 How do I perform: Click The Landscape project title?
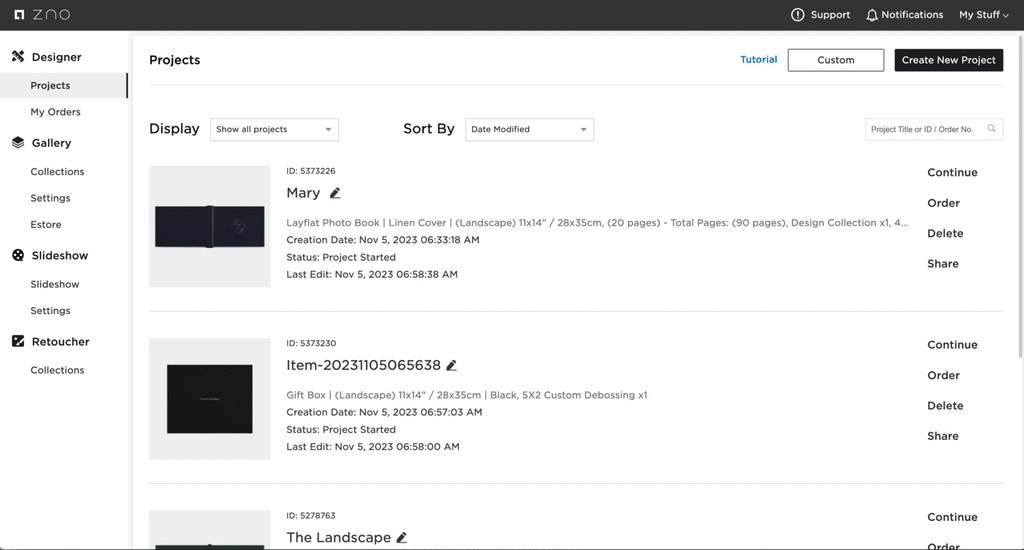point(338,538)
